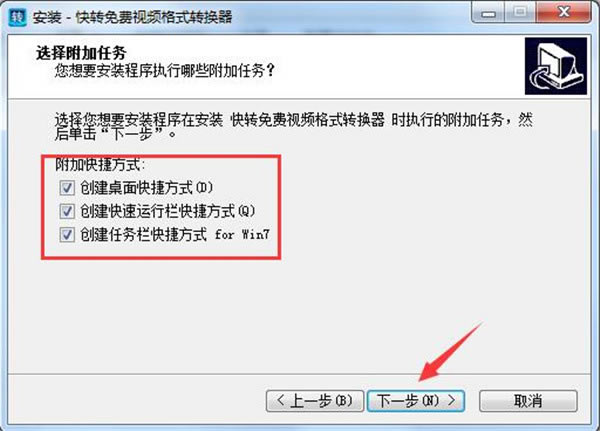Click the 取消 button to cancel setup
This screenshot has width=600, height=431.
click(528, 401)
